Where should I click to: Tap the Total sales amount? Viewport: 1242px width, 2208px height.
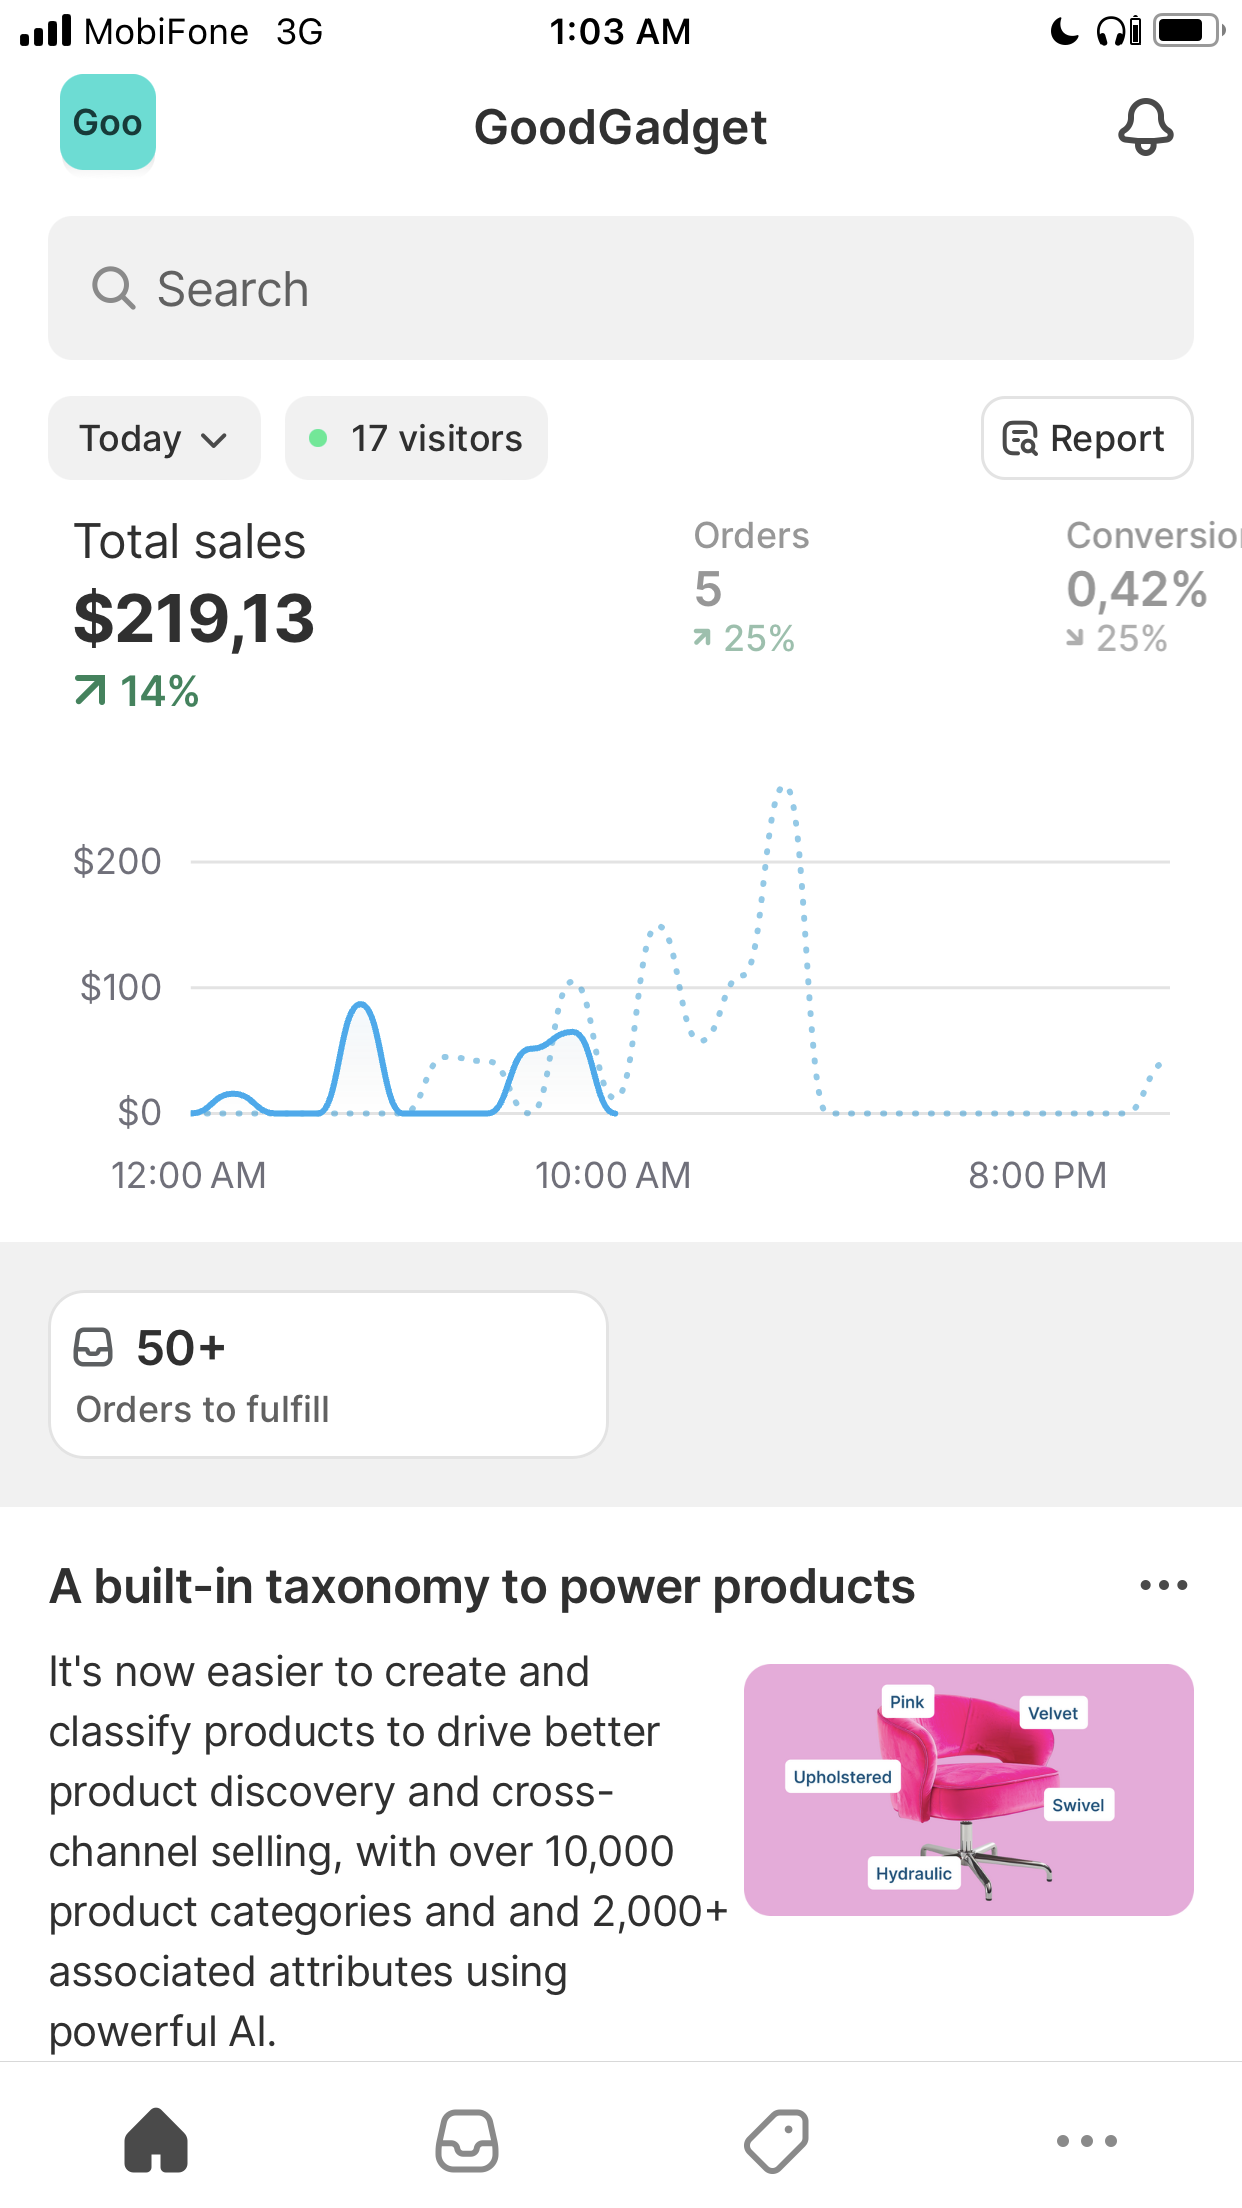point(194,618)
